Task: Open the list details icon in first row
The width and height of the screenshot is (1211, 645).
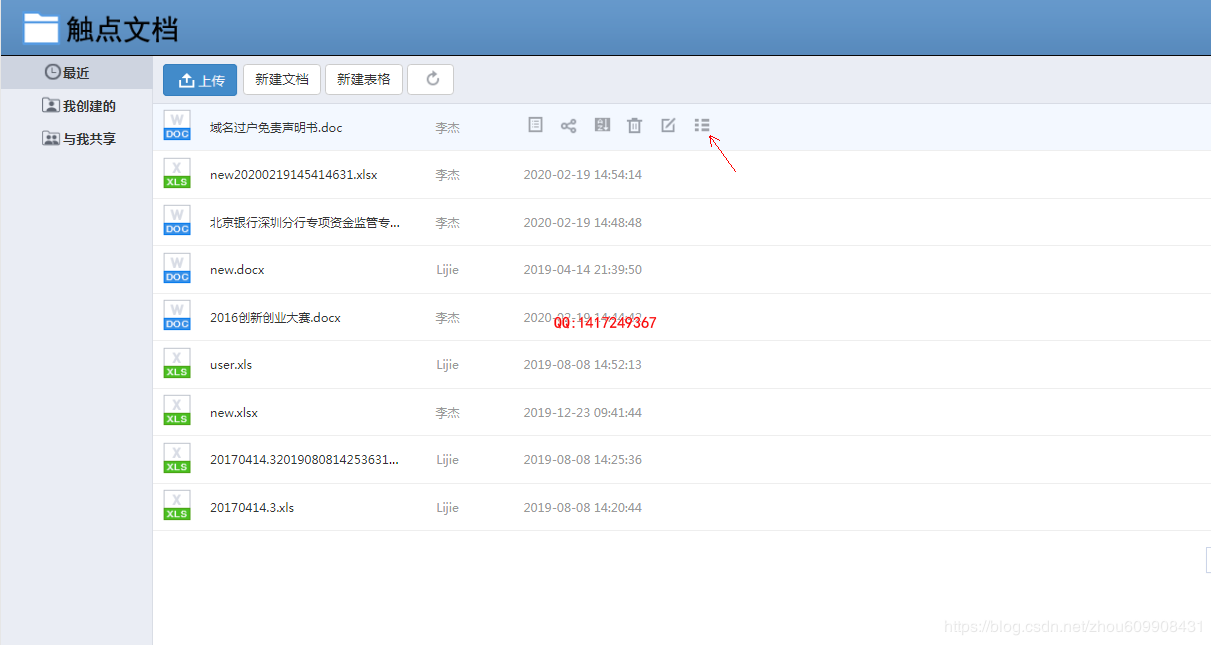Action: [x=702, y=125]
